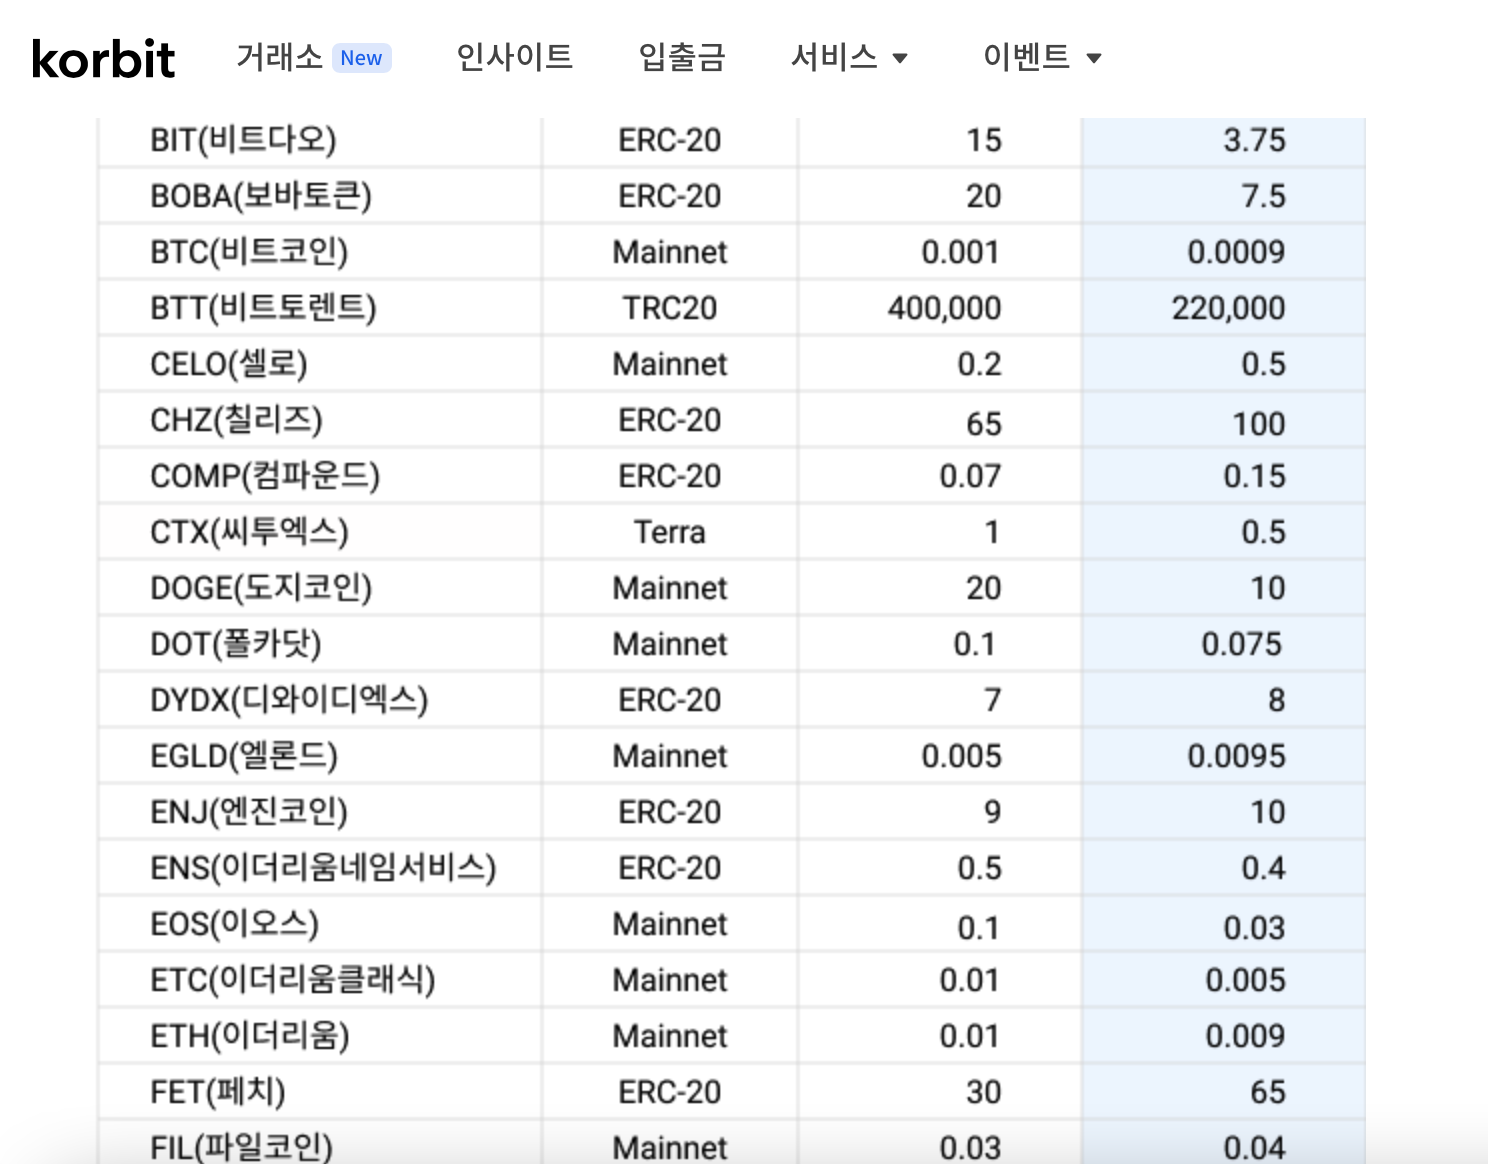The image size is (1488, 1164).
Task: Click the 7.5 value in BOBA row
Action: (x=1263, y=196)
